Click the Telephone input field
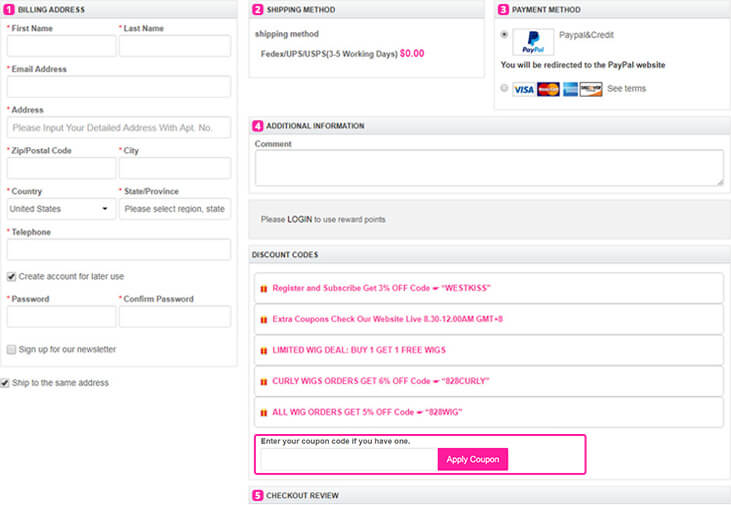Image resolution: width=731 pixels, height=505 pixels. point(119,249)
